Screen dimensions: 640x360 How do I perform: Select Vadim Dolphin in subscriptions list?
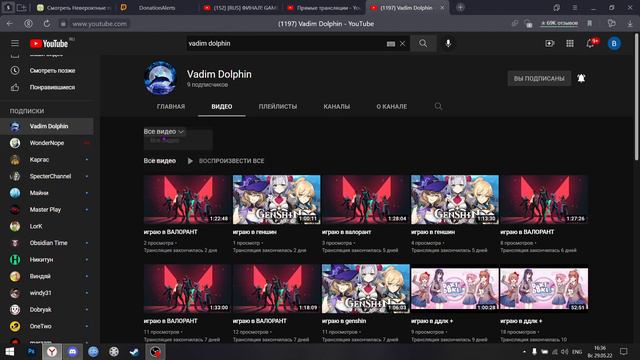point(47,126)
